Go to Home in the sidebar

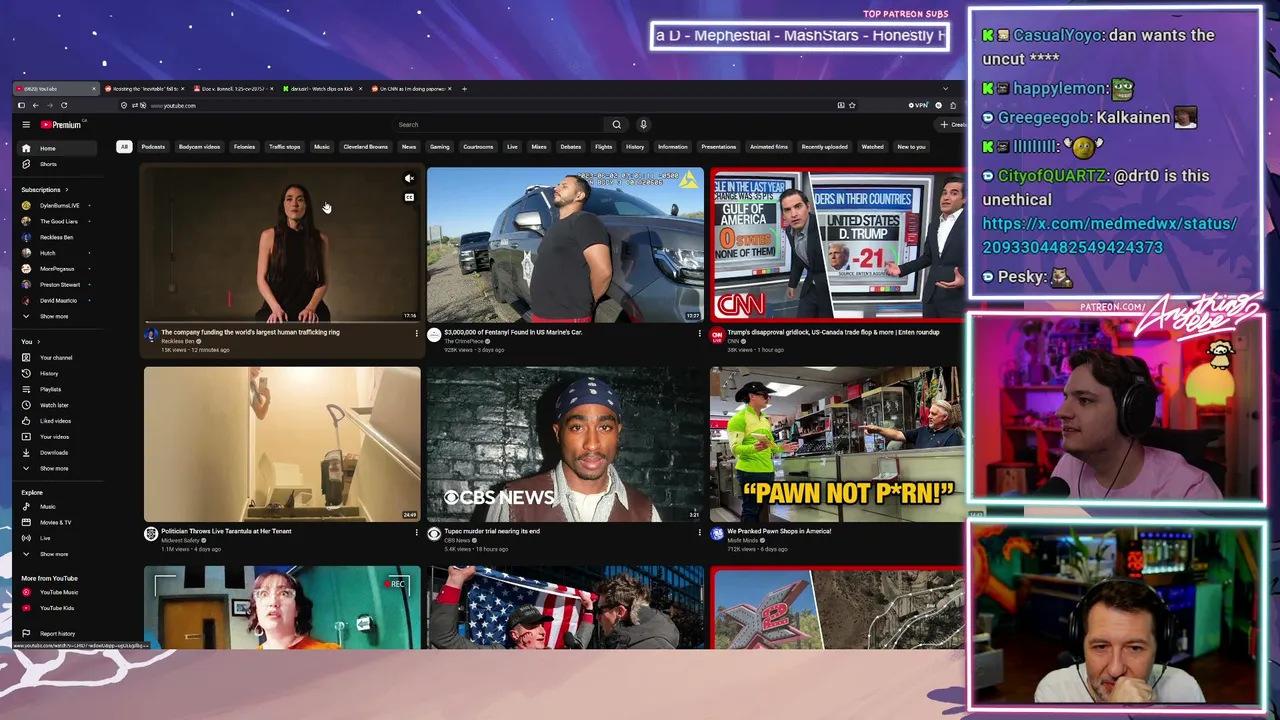56,148
